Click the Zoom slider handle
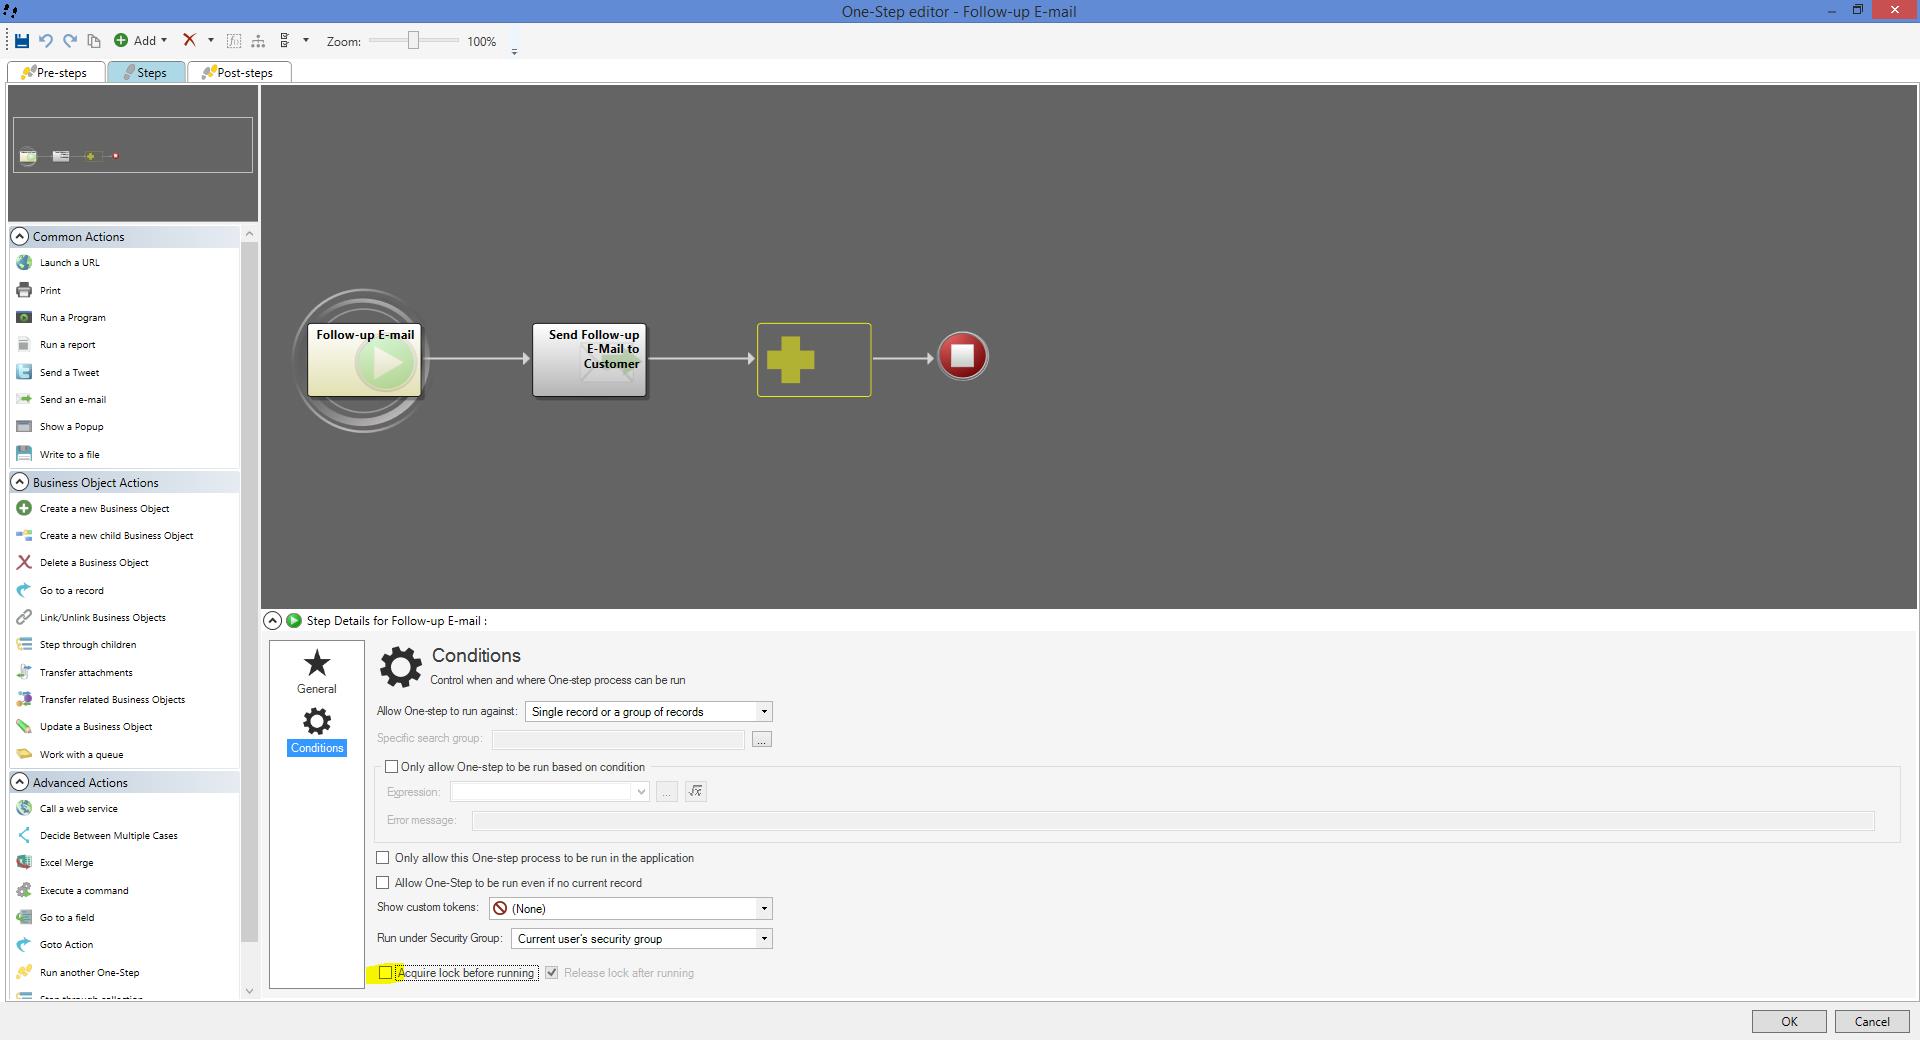This screenshot has width=1920, height=1040. [412, 41]
